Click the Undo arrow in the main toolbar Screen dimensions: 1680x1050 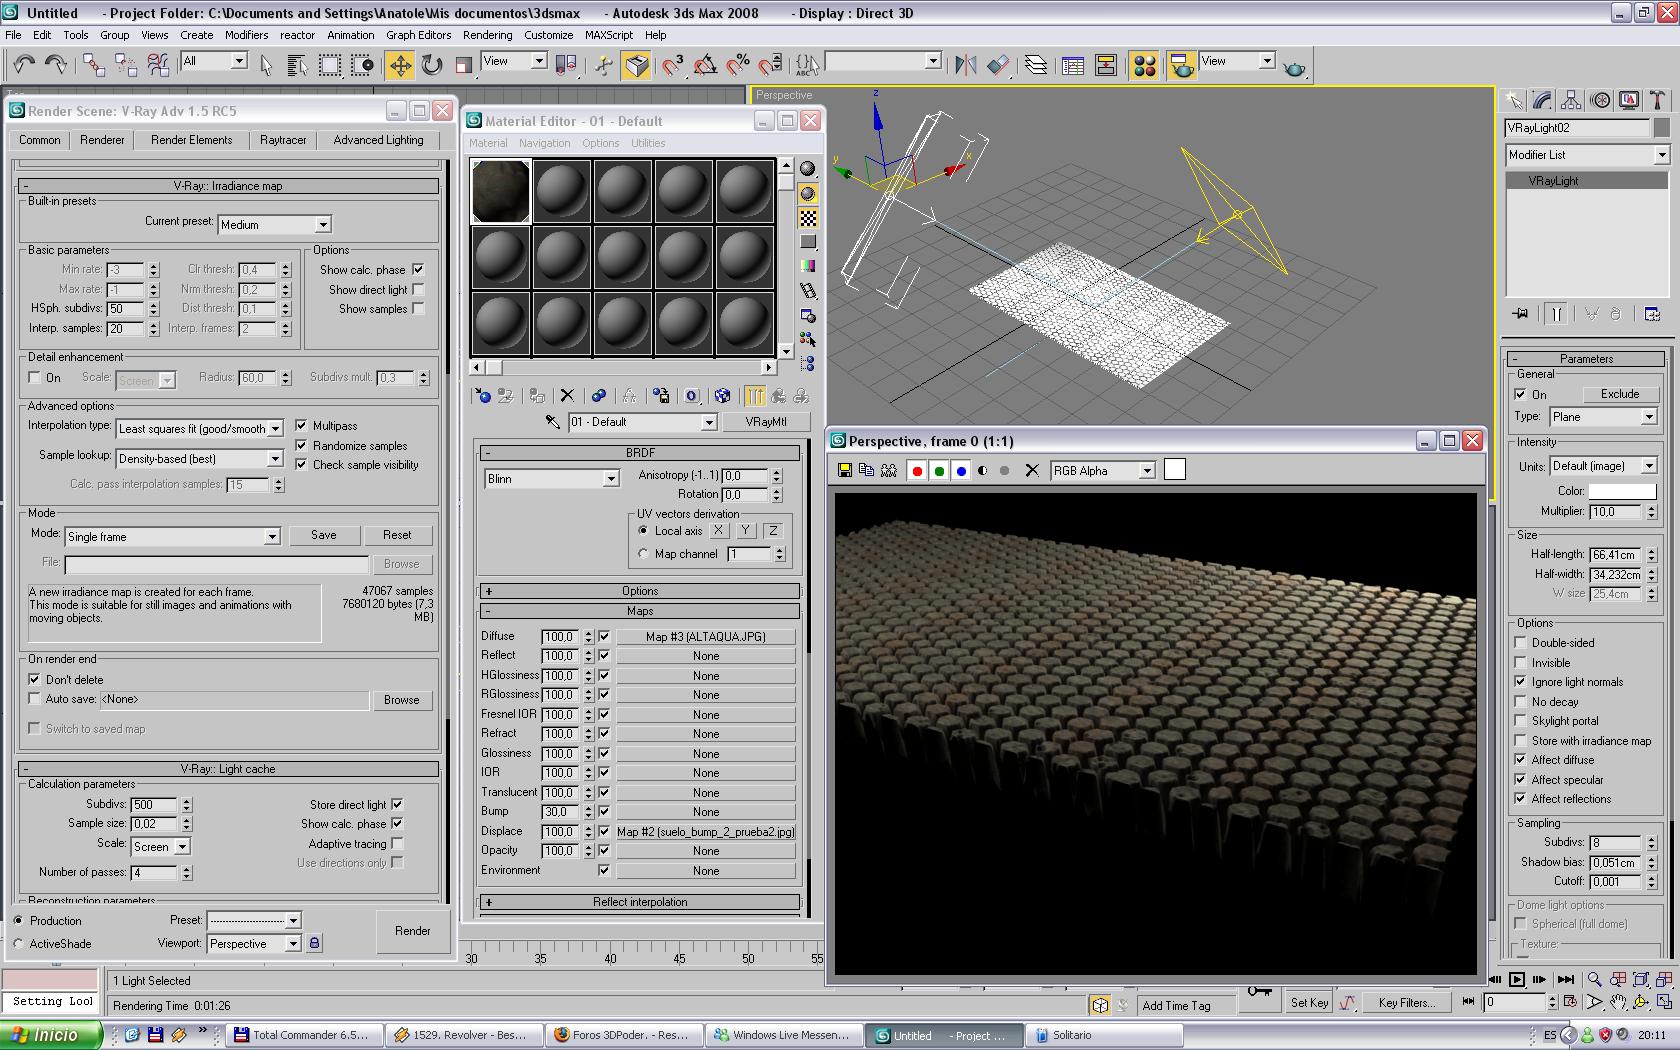click(24, 66)
